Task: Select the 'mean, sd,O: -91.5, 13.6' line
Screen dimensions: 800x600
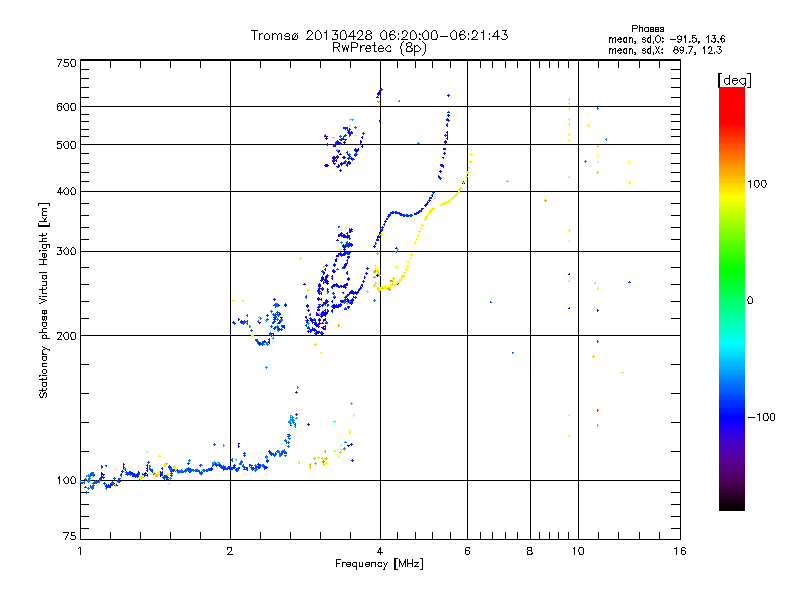Action: (x=666, y=39)
